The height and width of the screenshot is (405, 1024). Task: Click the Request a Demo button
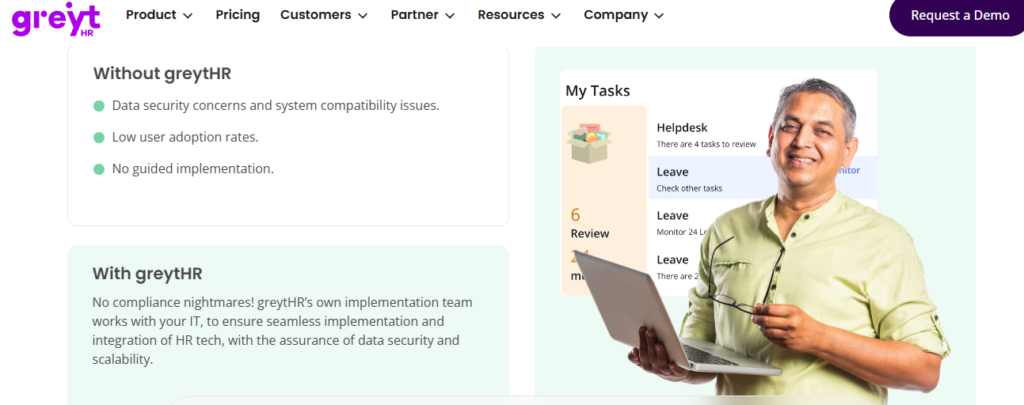tap(957, 16)
